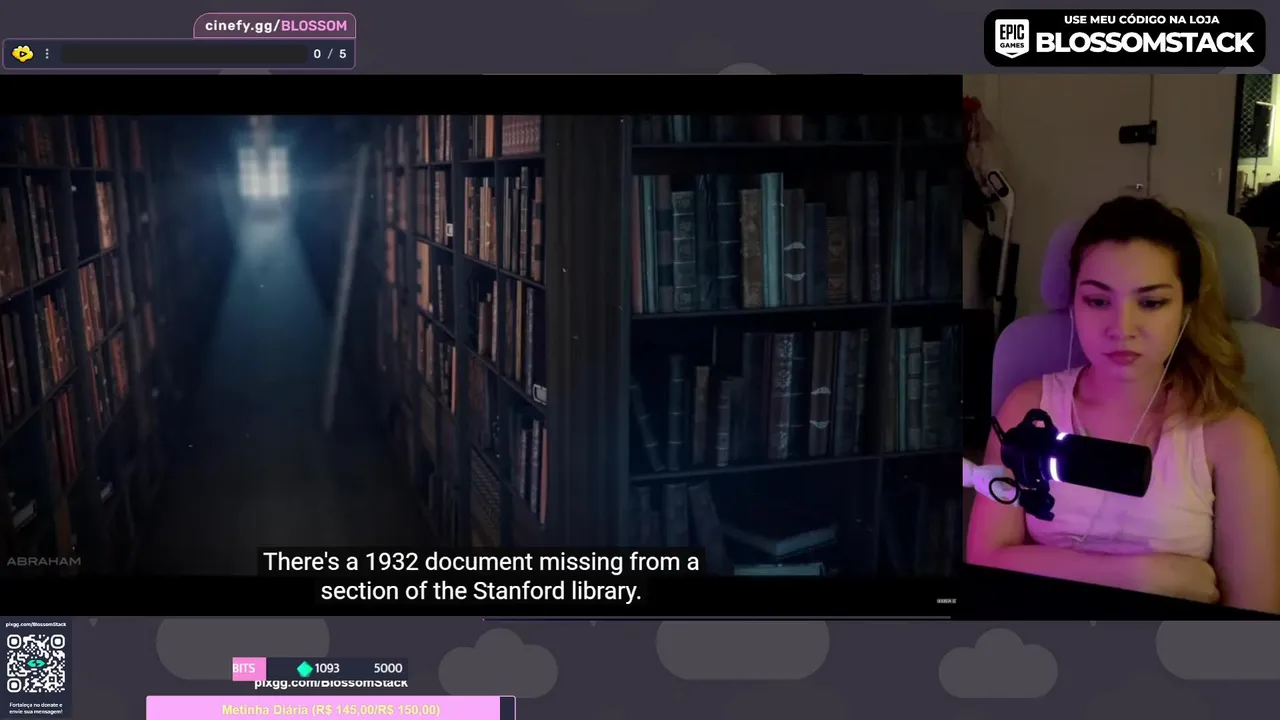Click the 0 / 5 queue counter

[x=330, y=54]
